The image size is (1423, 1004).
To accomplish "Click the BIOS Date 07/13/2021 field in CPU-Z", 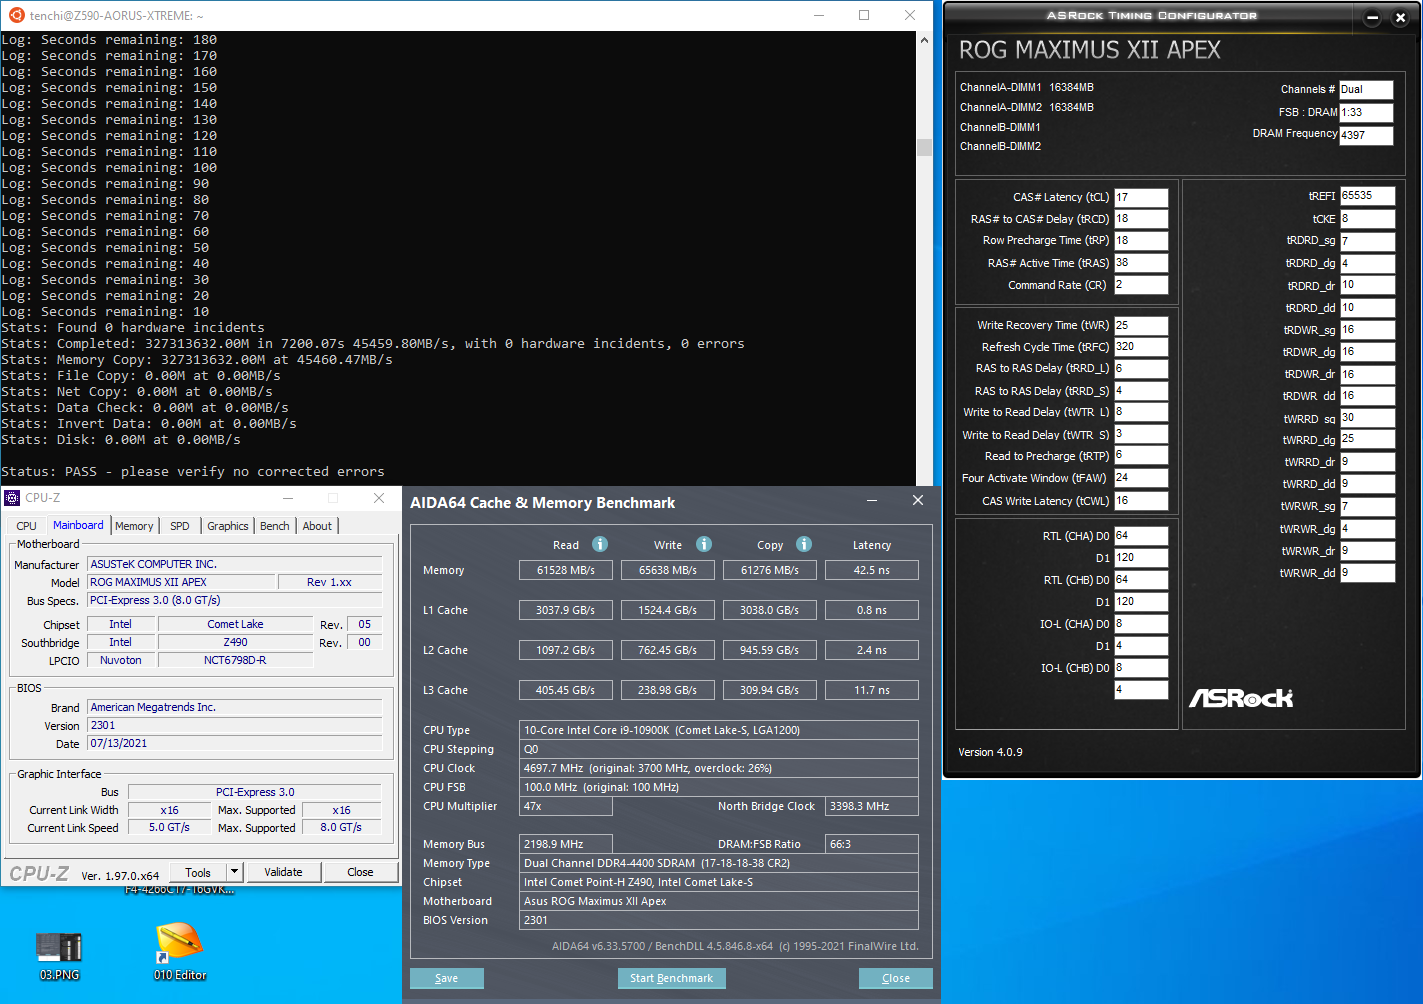I will [234, 743].
